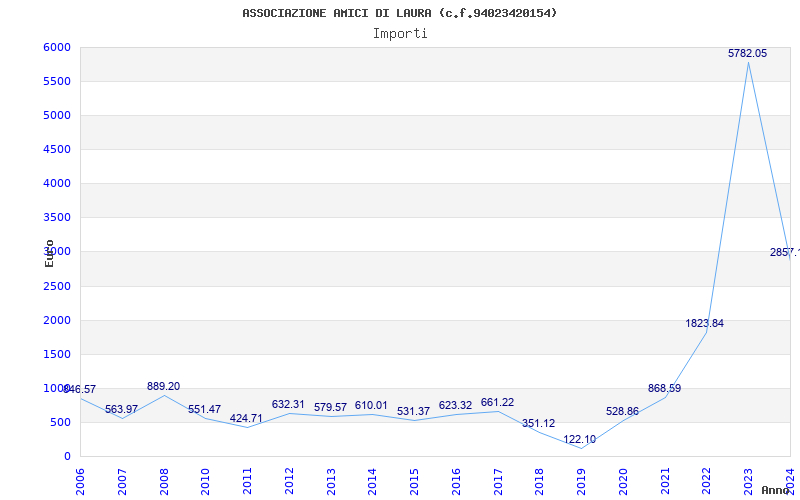This screenshot has width=800, height=500.
Task: Click the x-axis year 2021
Action: click(x=665, y=482)
